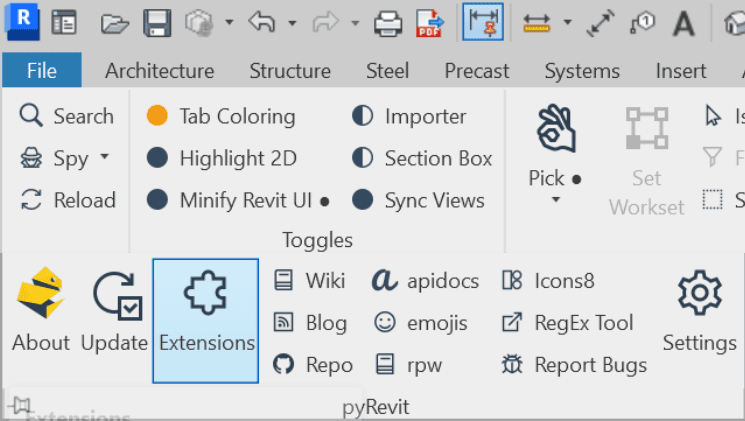Screen dimensions: 745x421
Task: Toggle Tab Coloring
Action: [x=221, y=116]
